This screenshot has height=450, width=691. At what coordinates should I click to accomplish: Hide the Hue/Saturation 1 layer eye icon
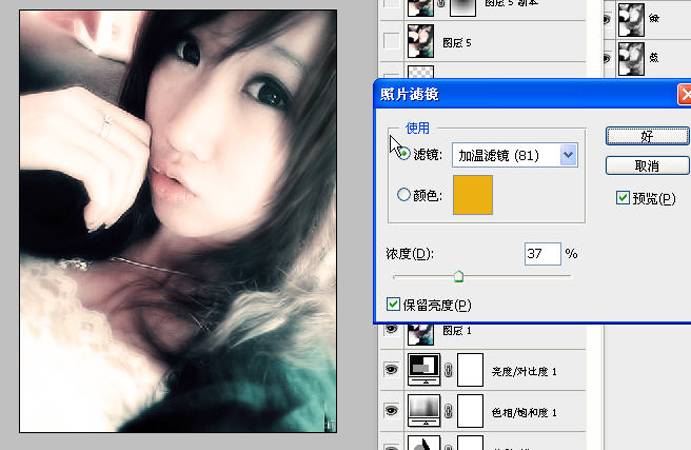tap(391, 411)
